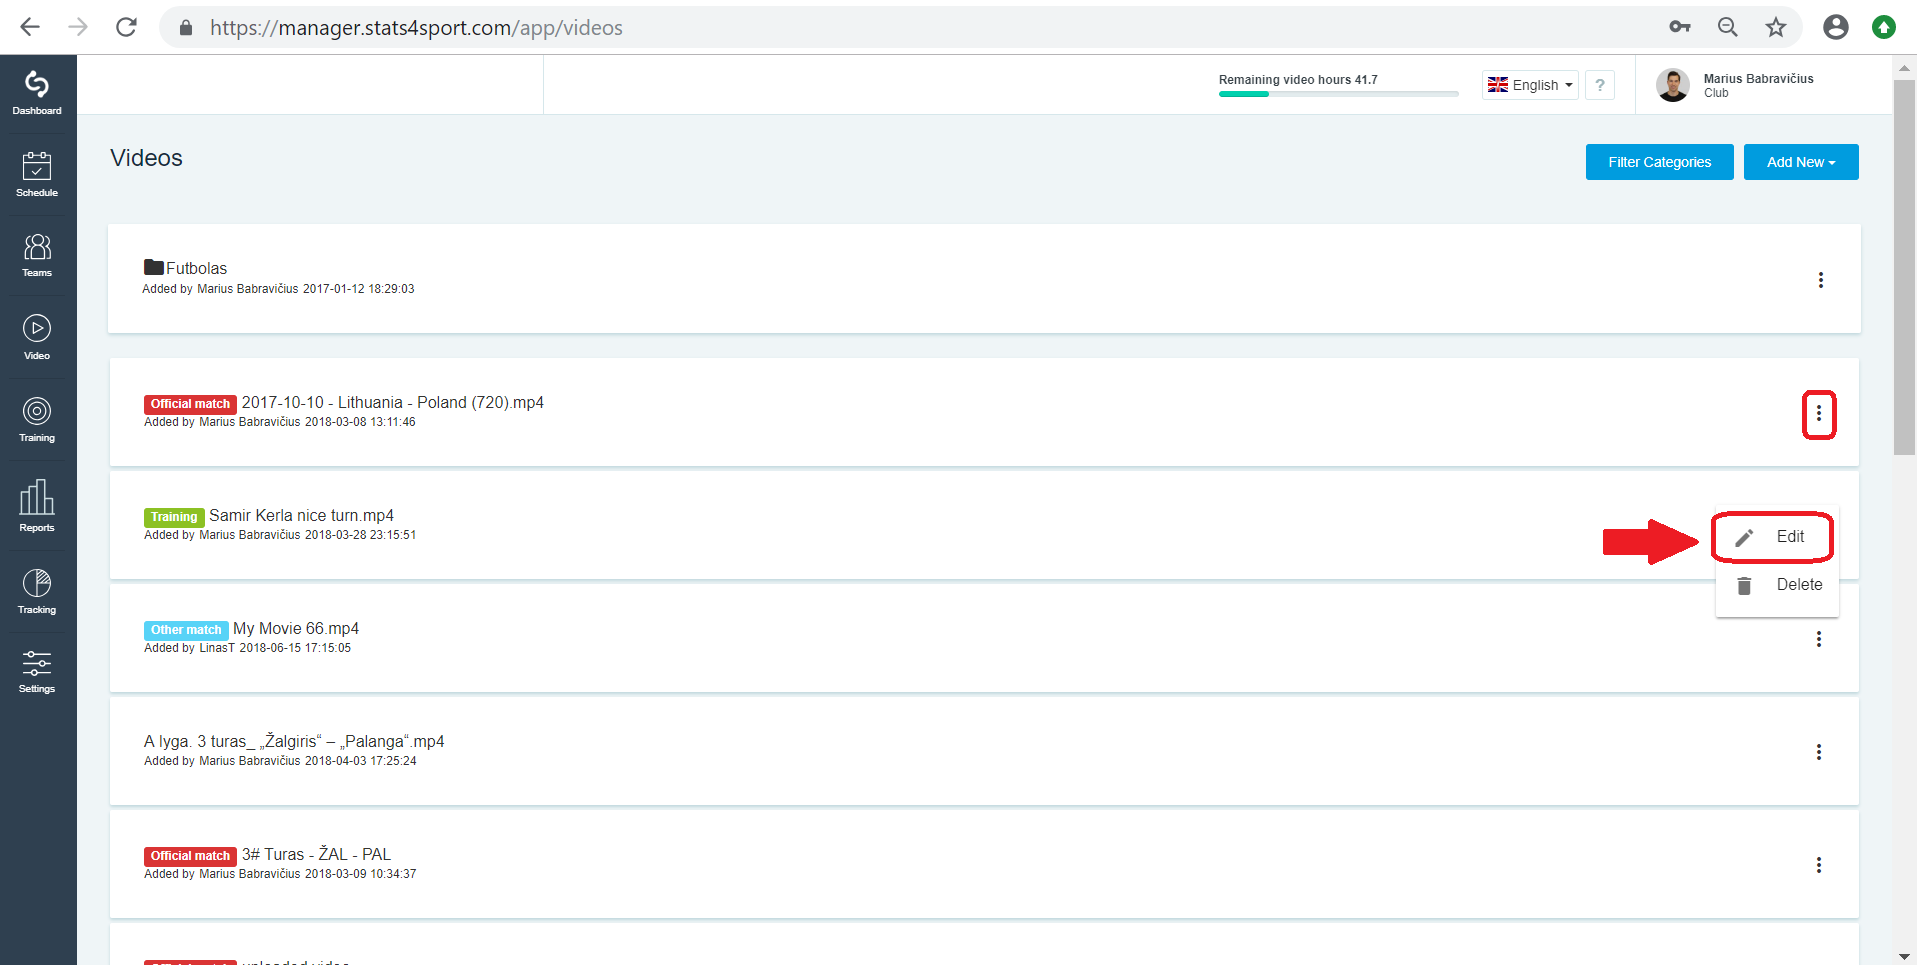Image resolution: width=1917 pixels, height=965 pixels.
Task: Go to Schedule in sidebar
Action: pos(37,175)
